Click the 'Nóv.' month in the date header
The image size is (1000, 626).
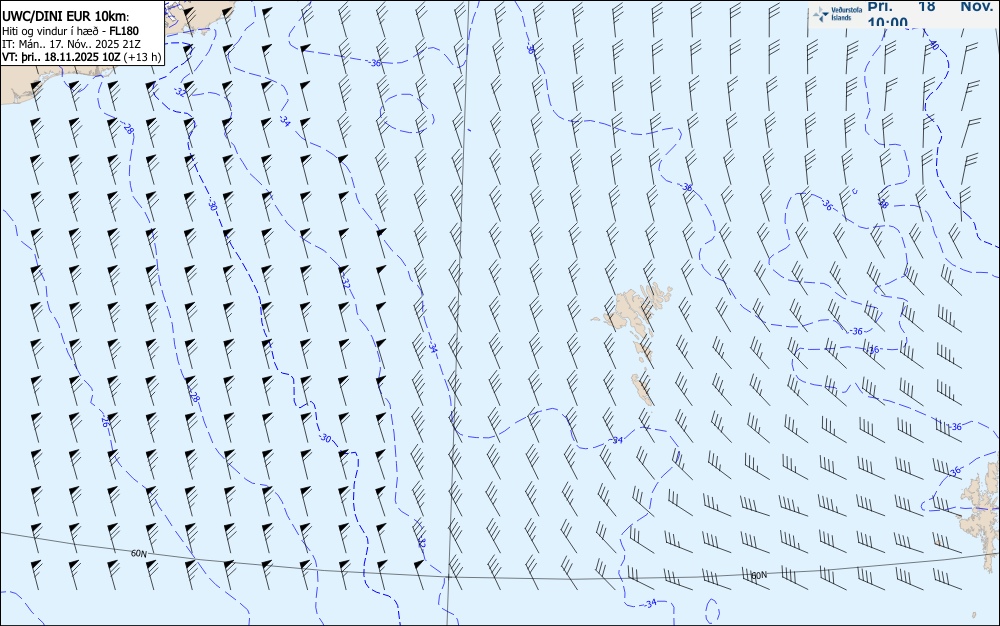click(976, 6)
